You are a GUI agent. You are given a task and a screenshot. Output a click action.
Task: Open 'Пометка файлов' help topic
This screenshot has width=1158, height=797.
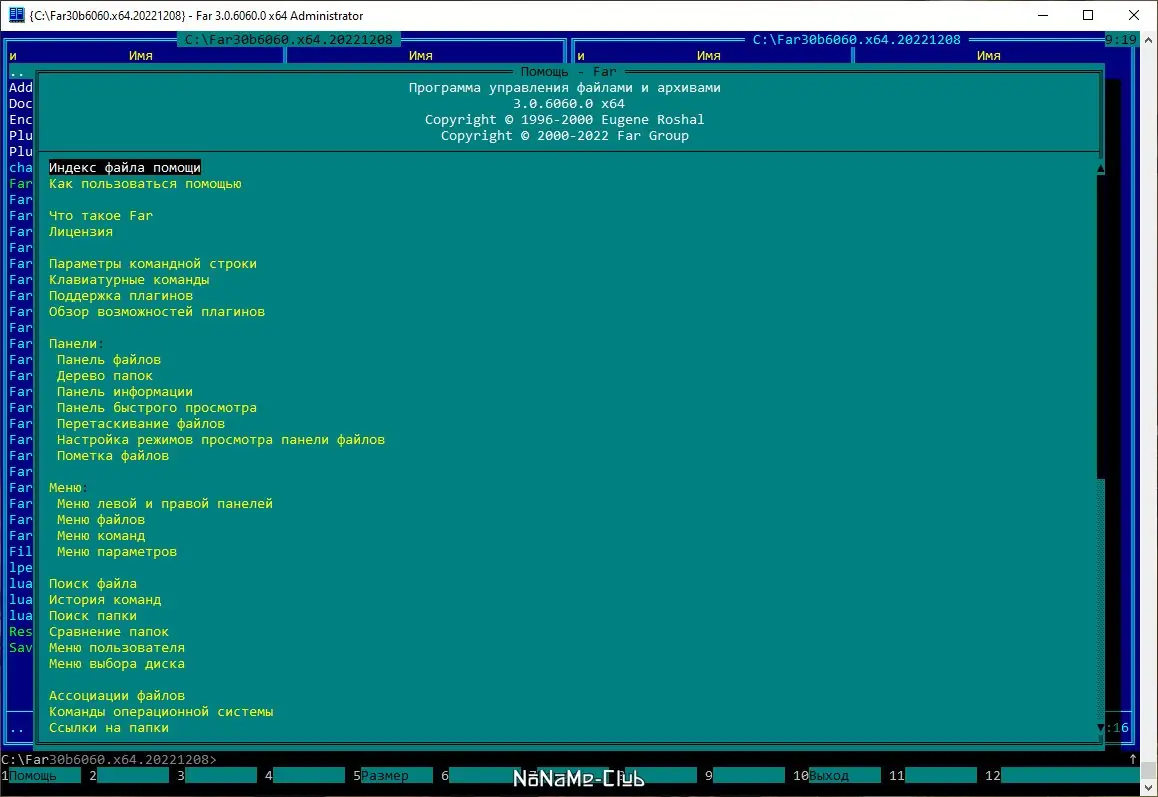(x=113, y=456)
